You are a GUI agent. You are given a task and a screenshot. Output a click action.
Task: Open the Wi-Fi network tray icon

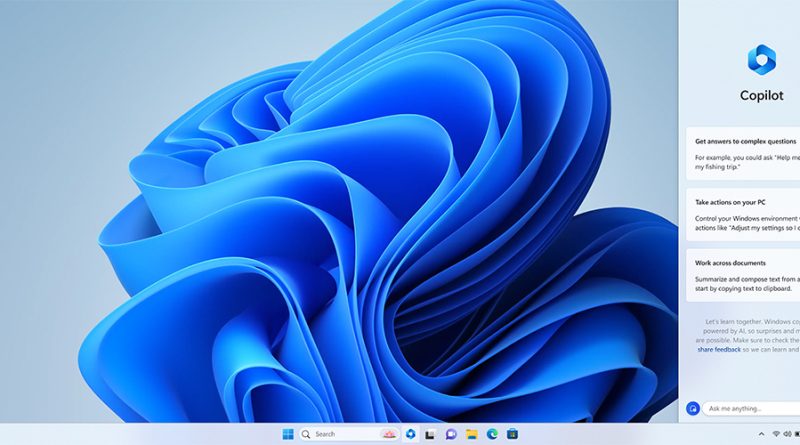(776, 434)
